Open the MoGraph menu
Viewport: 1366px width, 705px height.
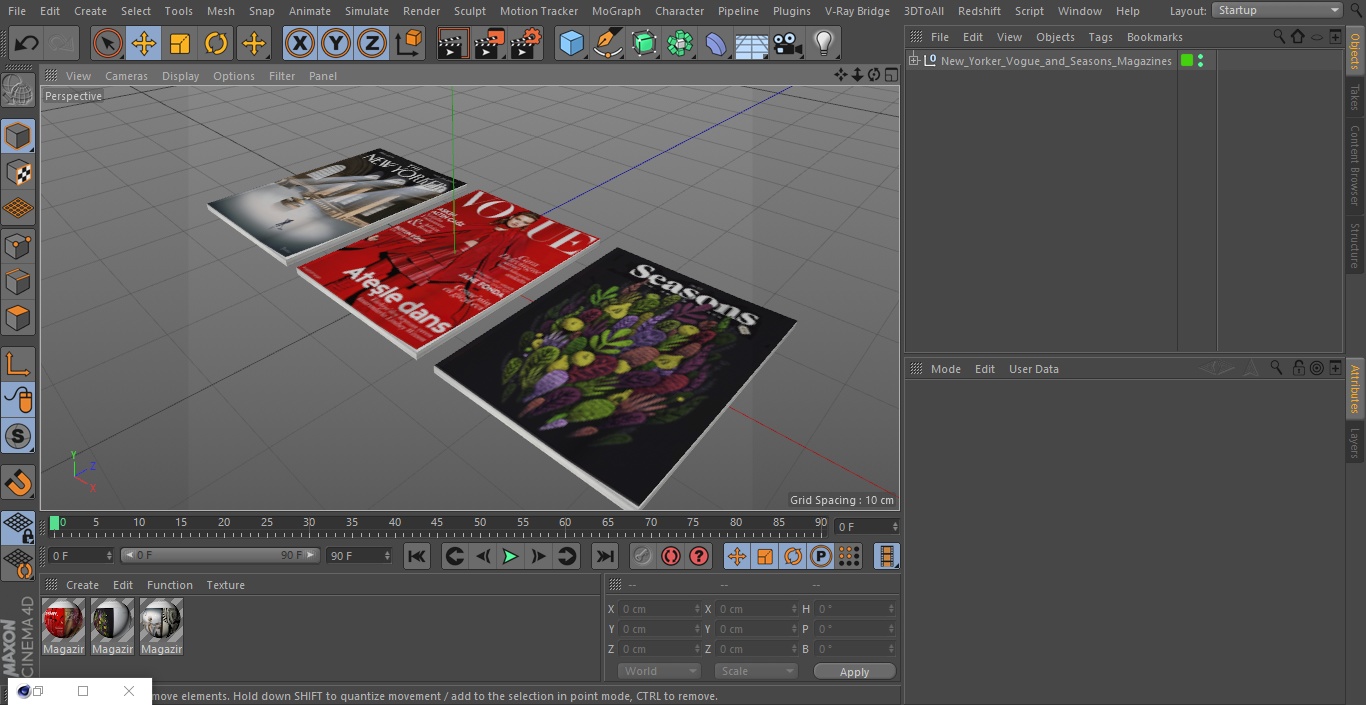616,11
